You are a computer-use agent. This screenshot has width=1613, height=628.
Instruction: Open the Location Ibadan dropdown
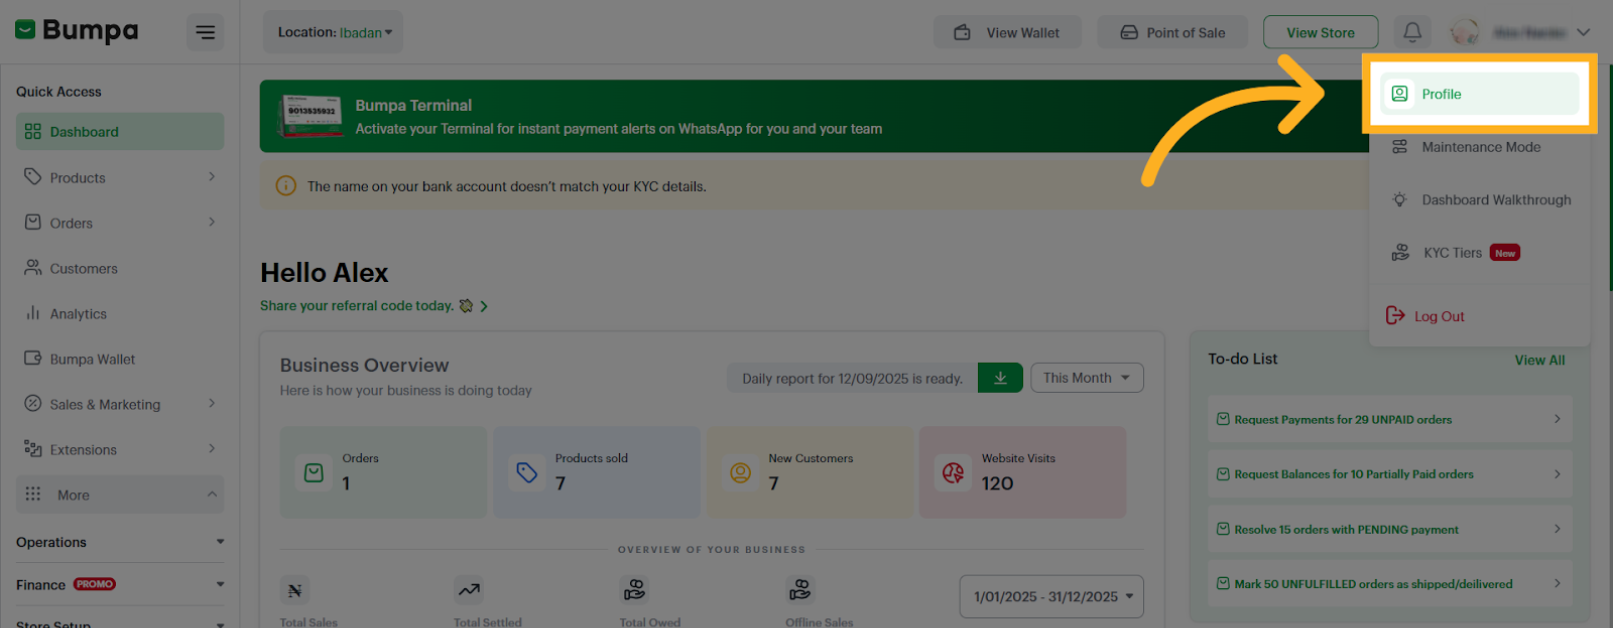[x=333, y=32]
